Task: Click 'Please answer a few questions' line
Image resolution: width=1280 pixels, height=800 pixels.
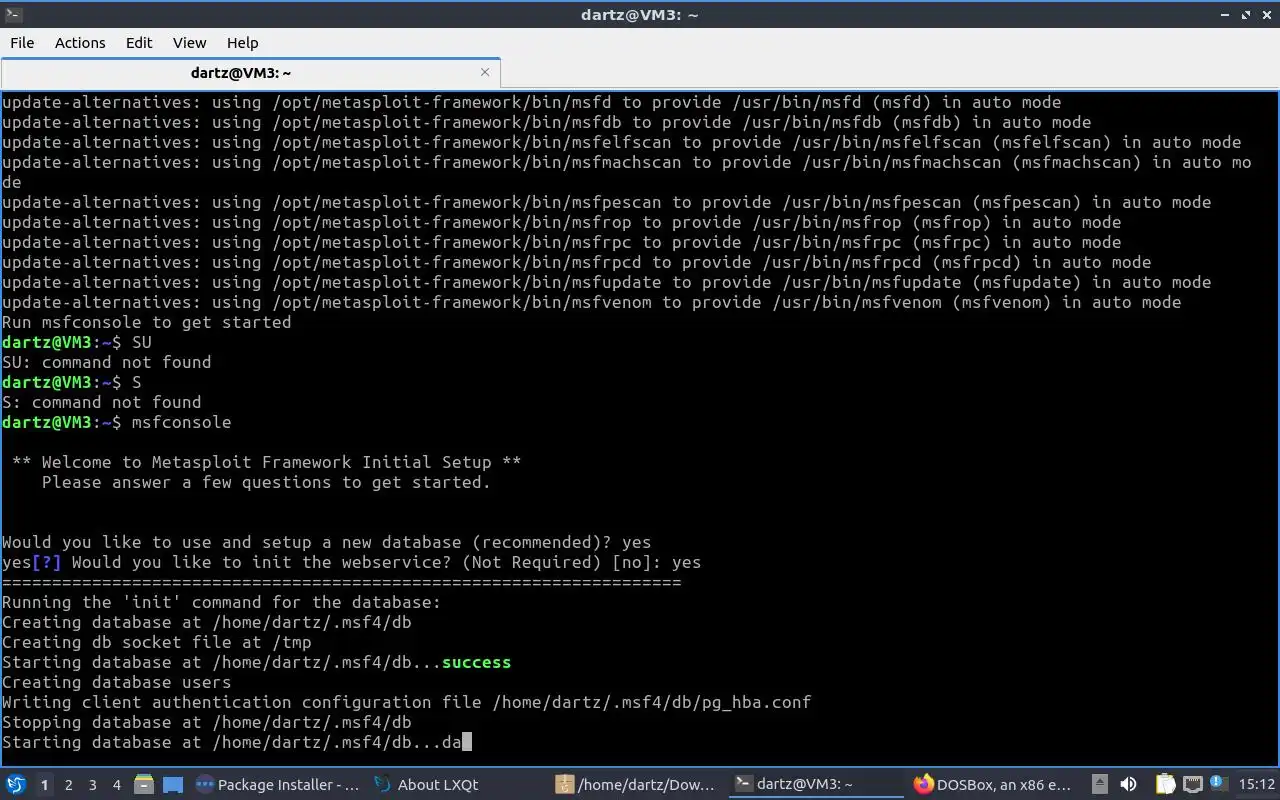Action: tap(266, 482)
